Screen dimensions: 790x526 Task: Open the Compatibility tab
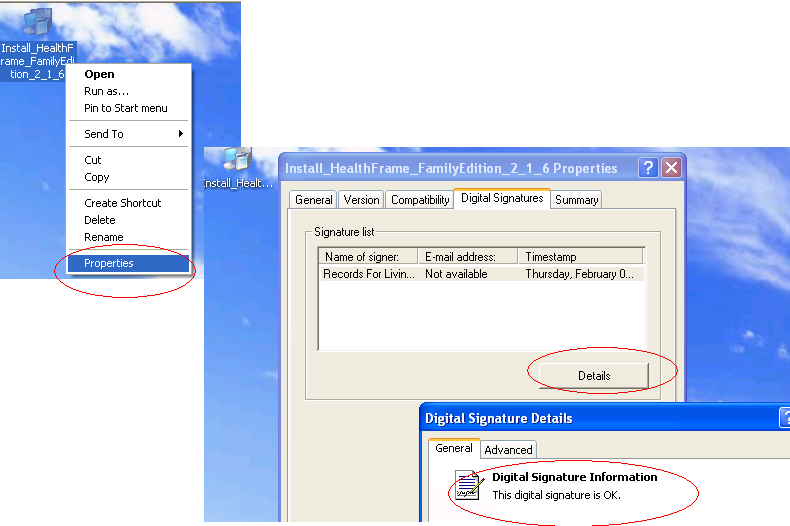tap(420, 200)
